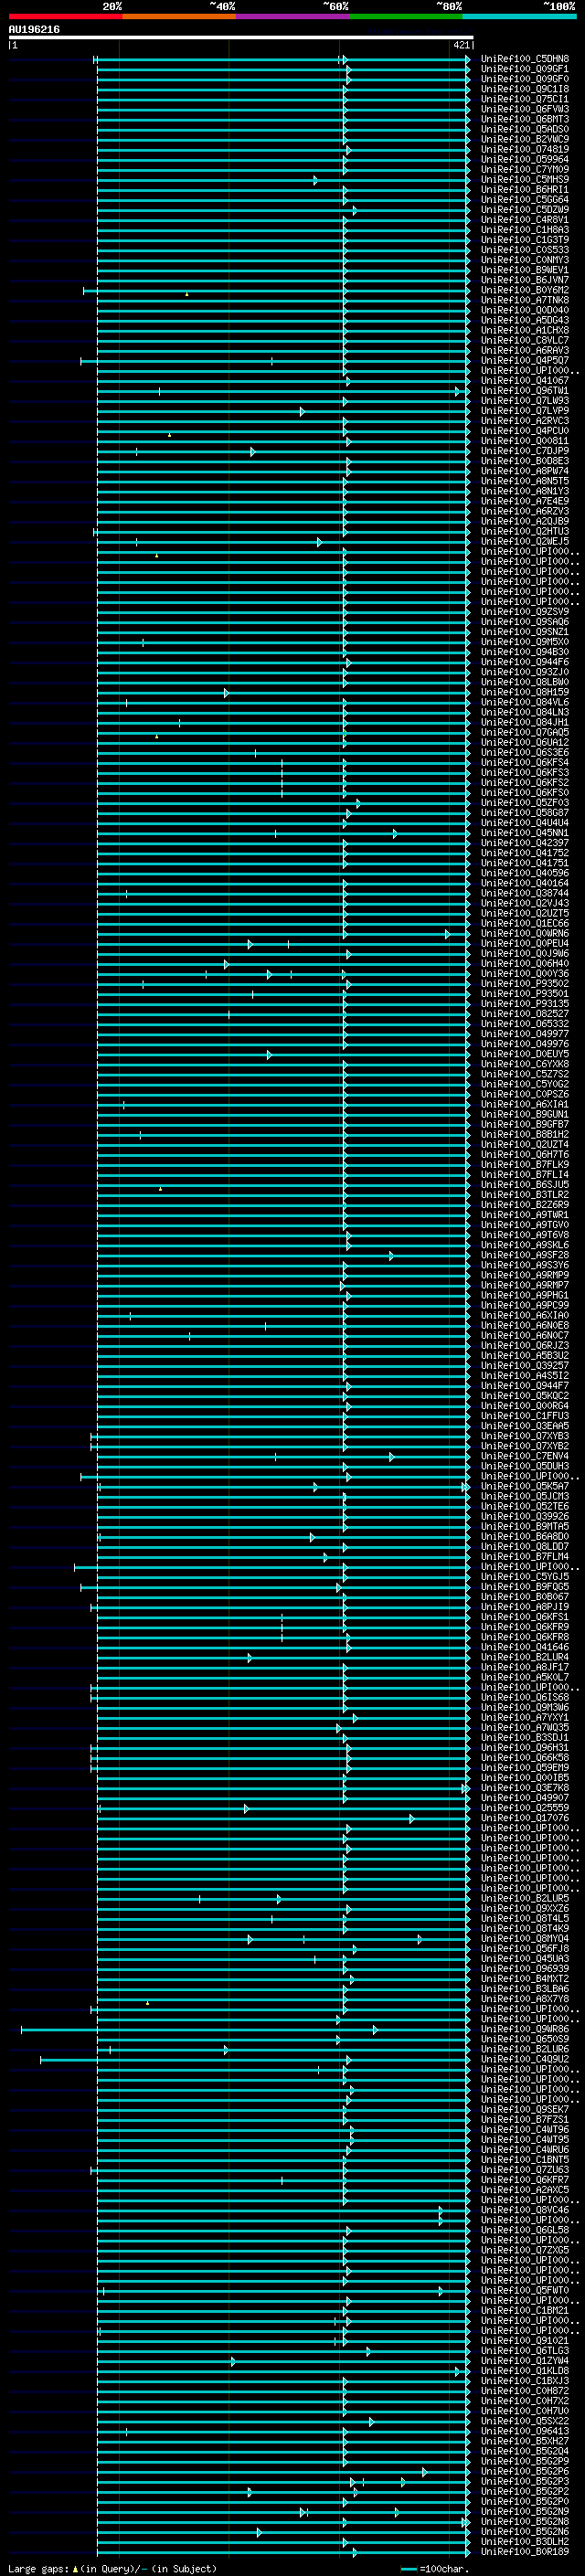Click the cyan ~100% identity legend bar

point(519,16)
